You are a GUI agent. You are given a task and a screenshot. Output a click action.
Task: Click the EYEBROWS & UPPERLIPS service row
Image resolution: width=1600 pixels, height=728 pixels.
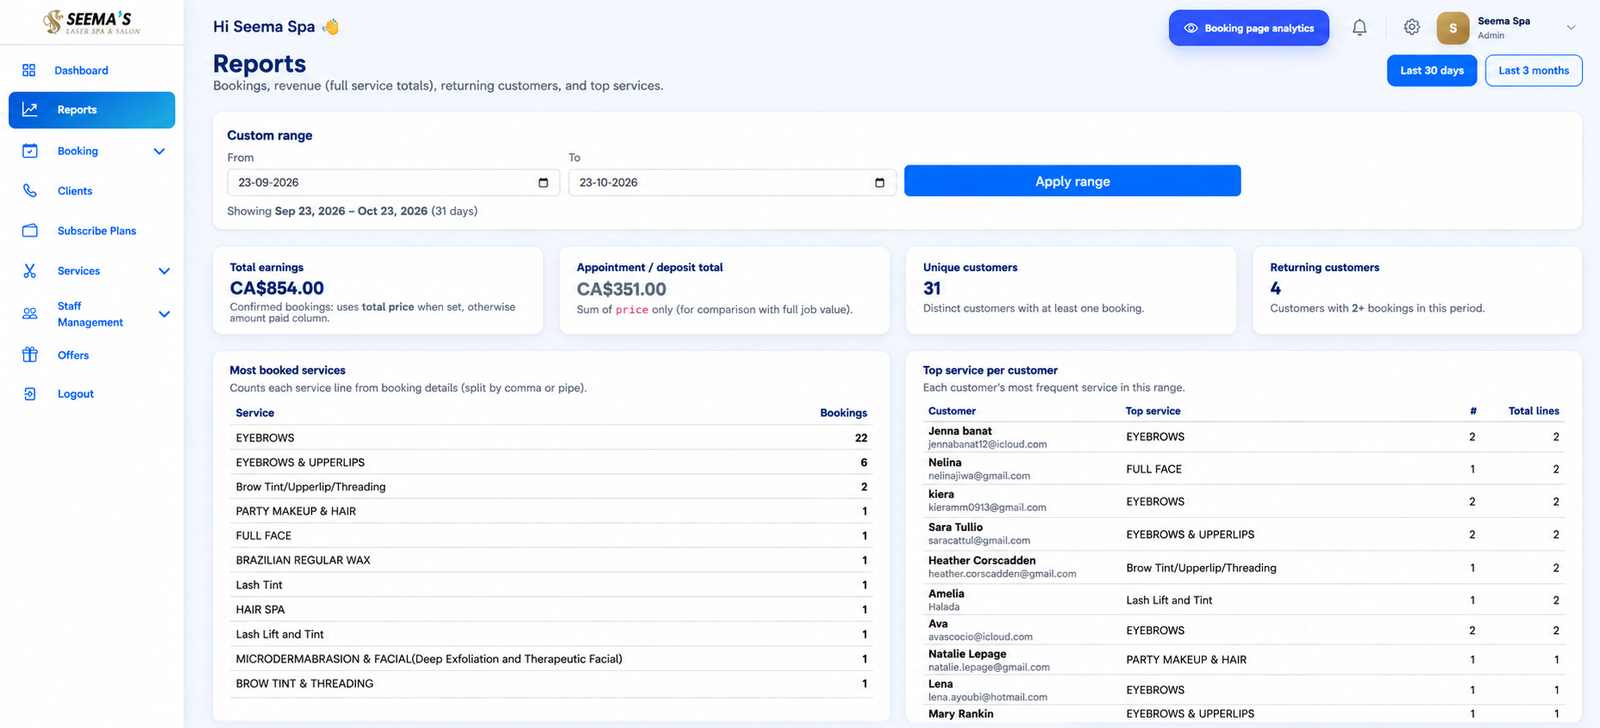pyautogui.click(x=551, y=462)
